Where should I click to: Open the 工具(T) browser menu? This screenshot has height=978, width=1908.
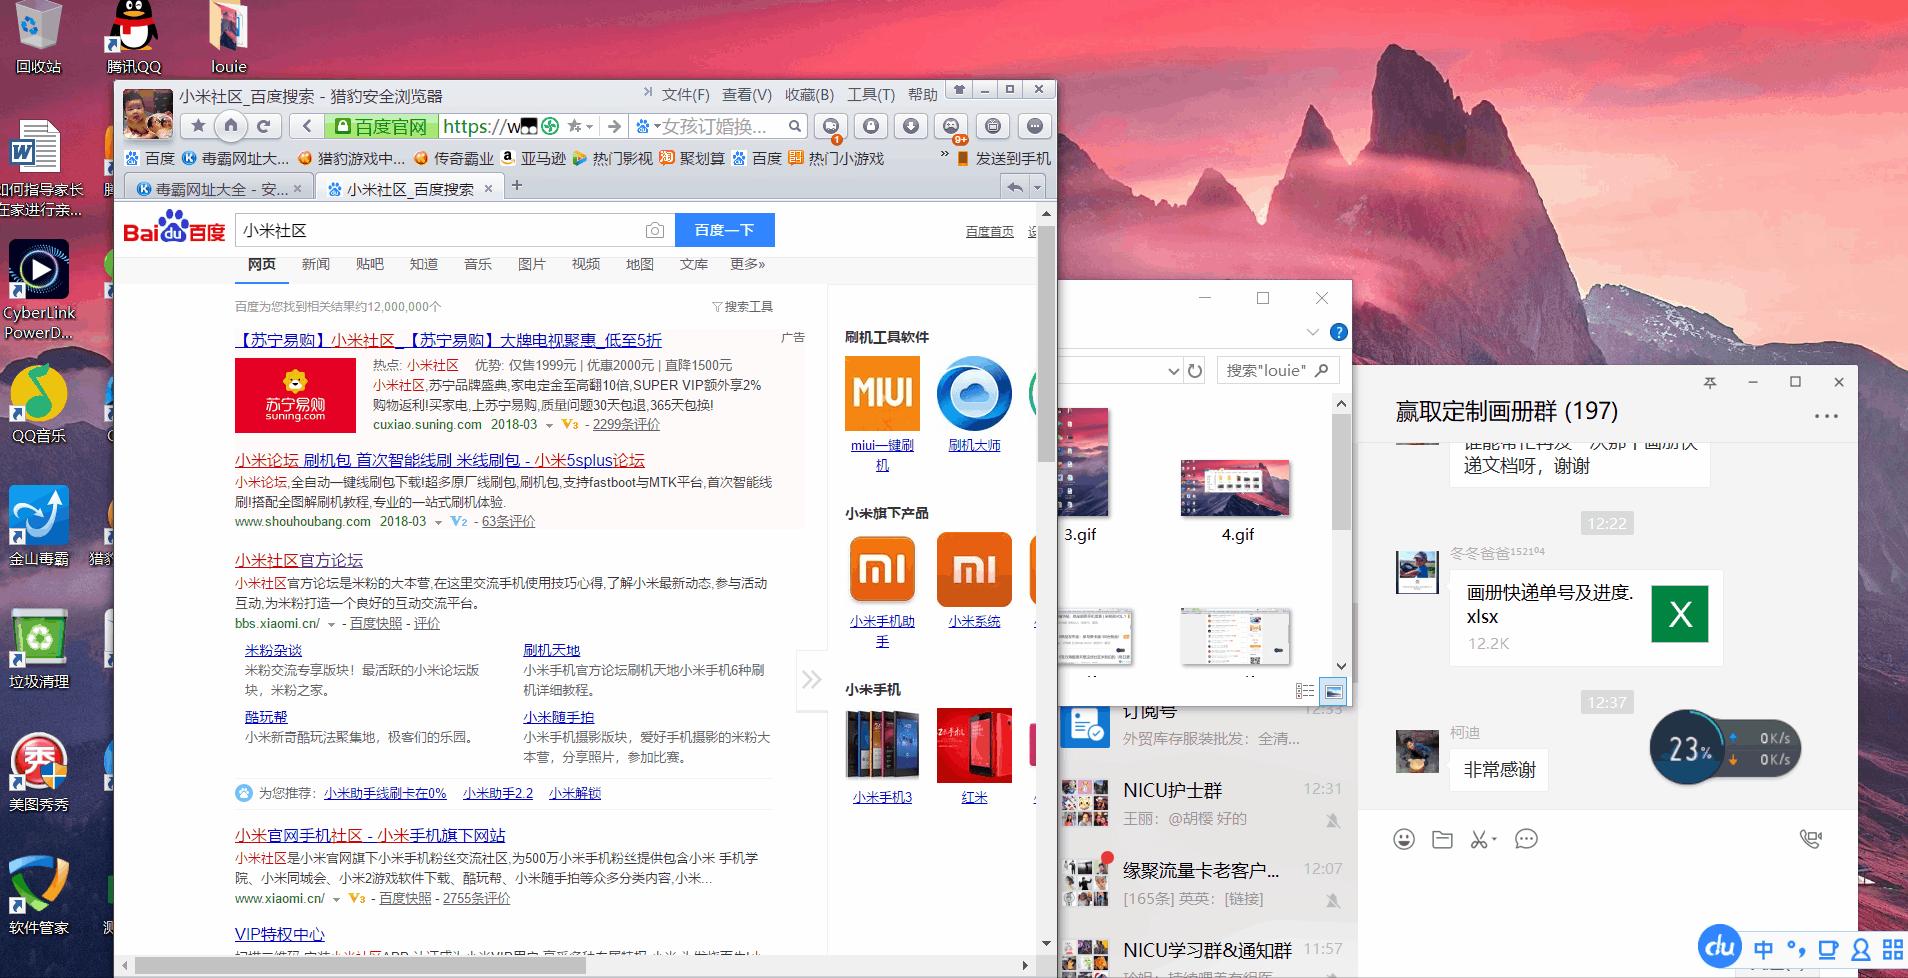[870, 95]
